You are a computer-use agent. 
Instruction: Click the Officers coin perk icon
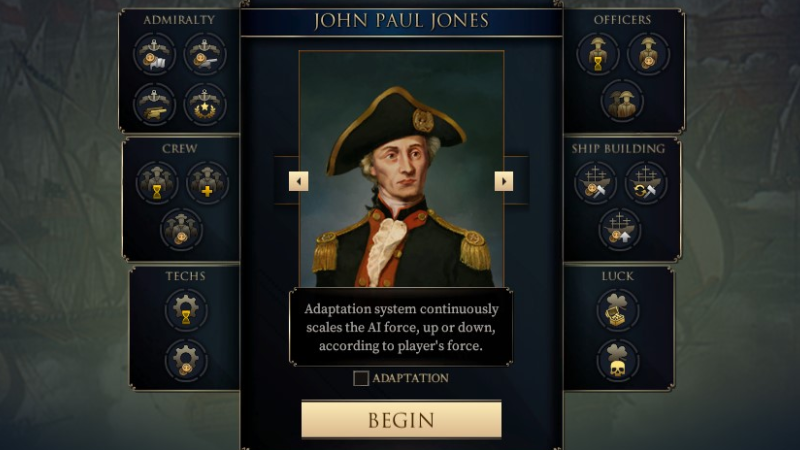pyautogui.click(x=647, y=54)
